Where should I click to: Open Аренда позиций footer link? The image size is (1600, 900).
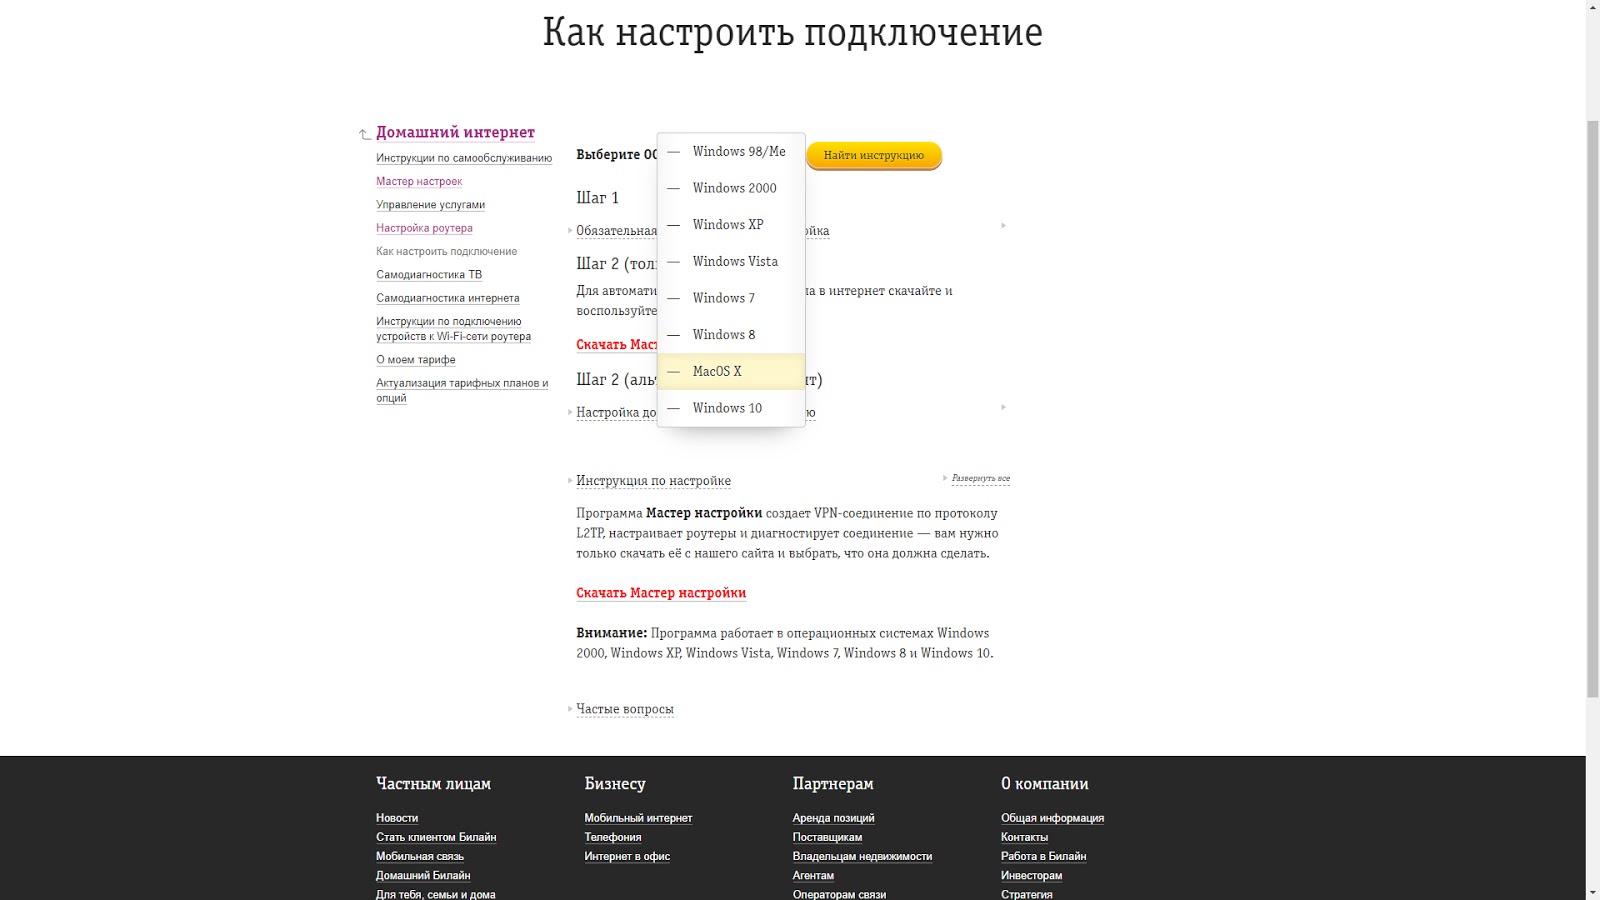[833, 818]
